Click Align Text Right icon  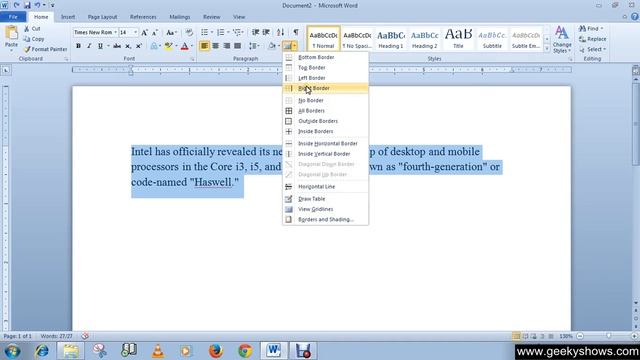tap(227, 46)
